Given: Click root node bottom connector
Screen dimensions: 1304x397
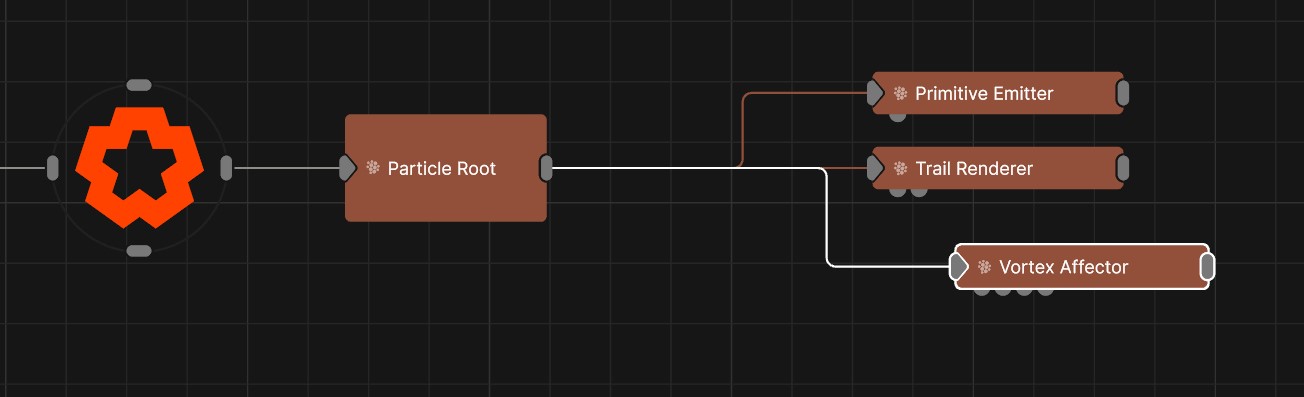Looking at the screenshot, I should pyautogui.click(x=140, y=250).
